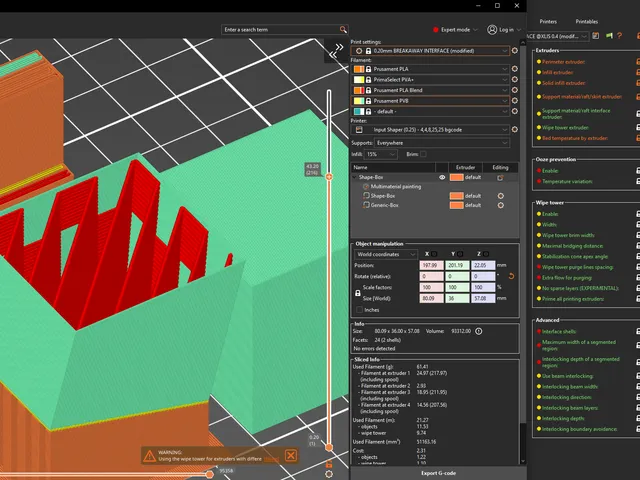Click the orange extruder swatch for Generic-Box

point(456,205)
